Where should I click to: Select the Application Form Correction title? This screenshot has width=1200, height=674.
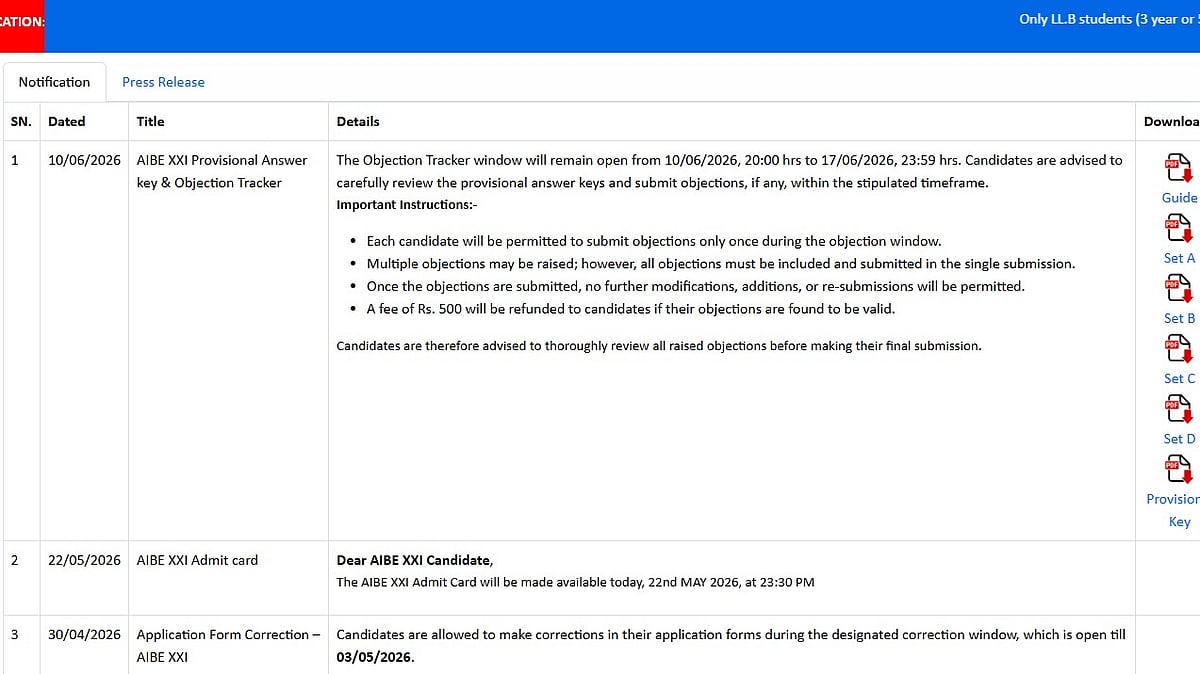coord(229,646)
